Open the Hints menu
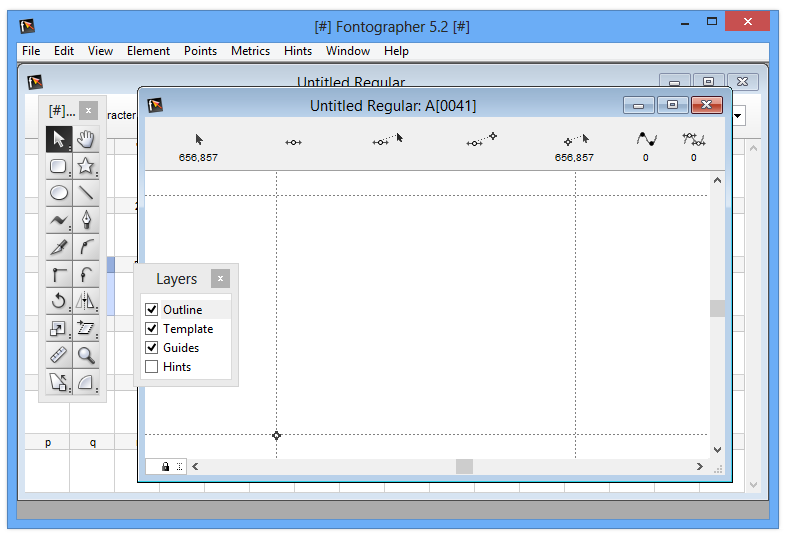The height and width of the screenshot is (538, 788). click(298, 51)
